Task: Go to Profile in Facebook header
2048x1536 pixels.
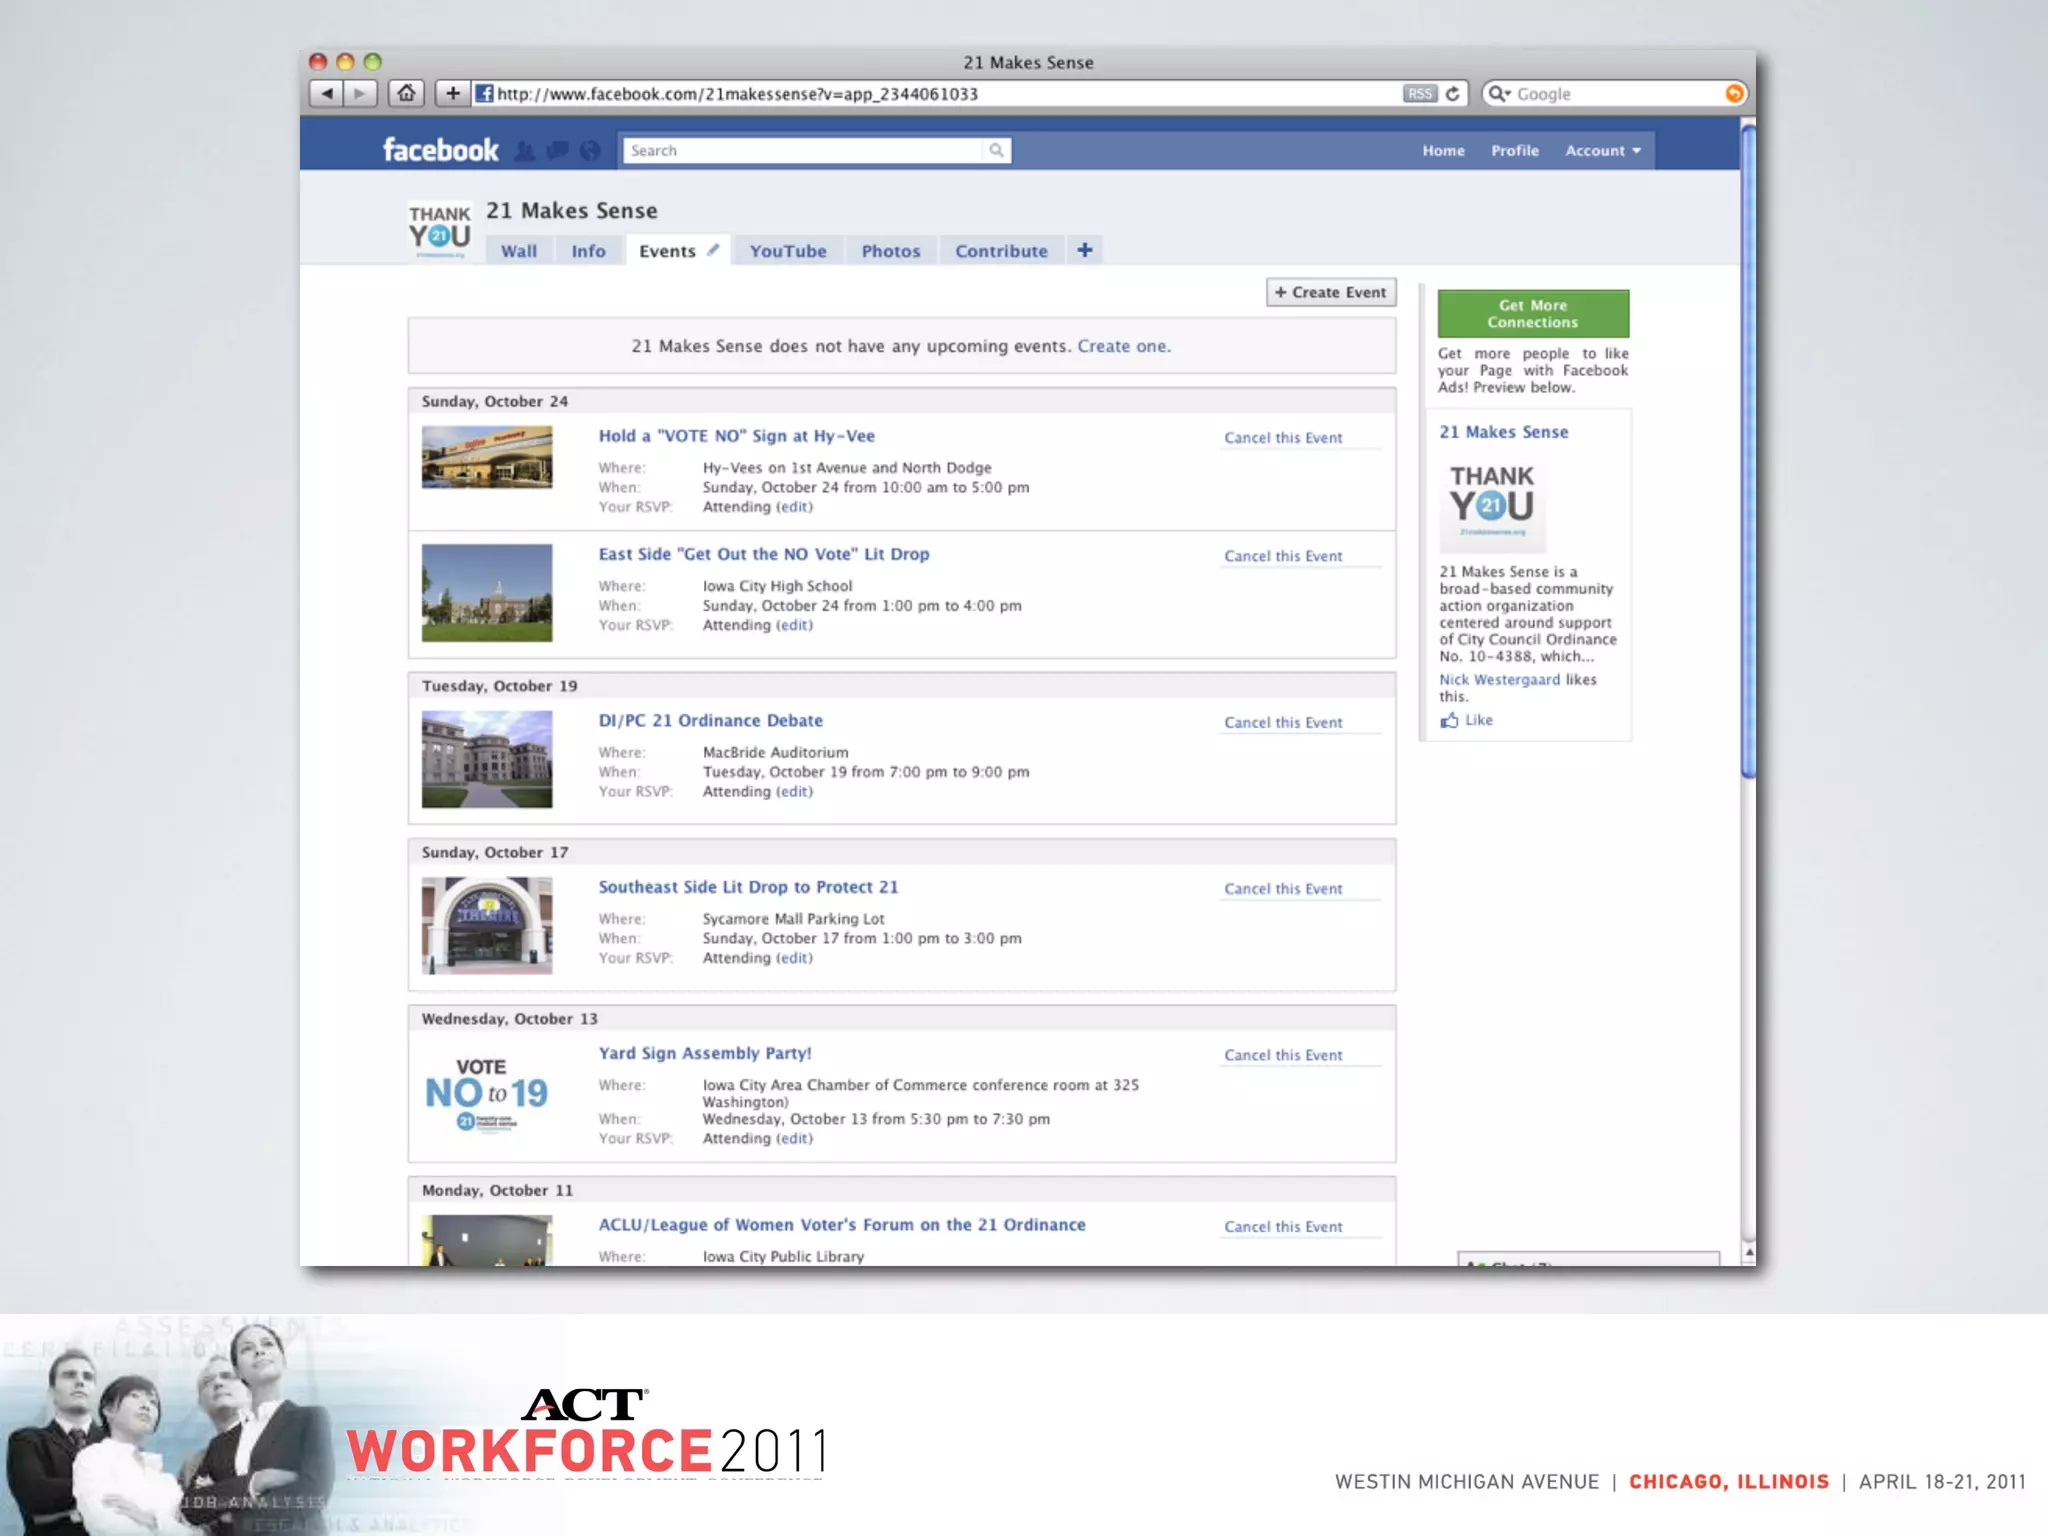Action: tap(1515, 151)
